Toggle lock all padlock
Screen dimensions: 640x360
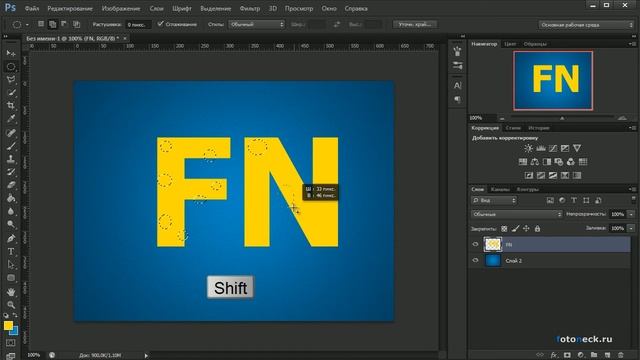[537, 229]
